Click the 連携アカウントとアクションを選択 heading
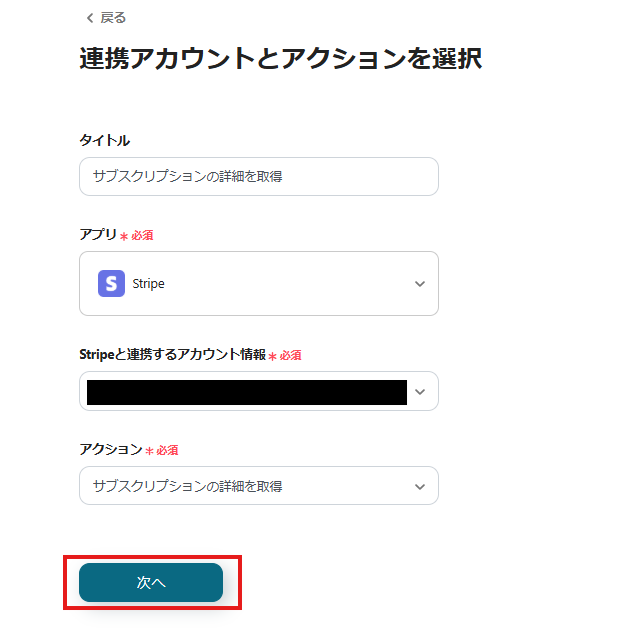Viewport: 620px width, 643px height. 280,58
